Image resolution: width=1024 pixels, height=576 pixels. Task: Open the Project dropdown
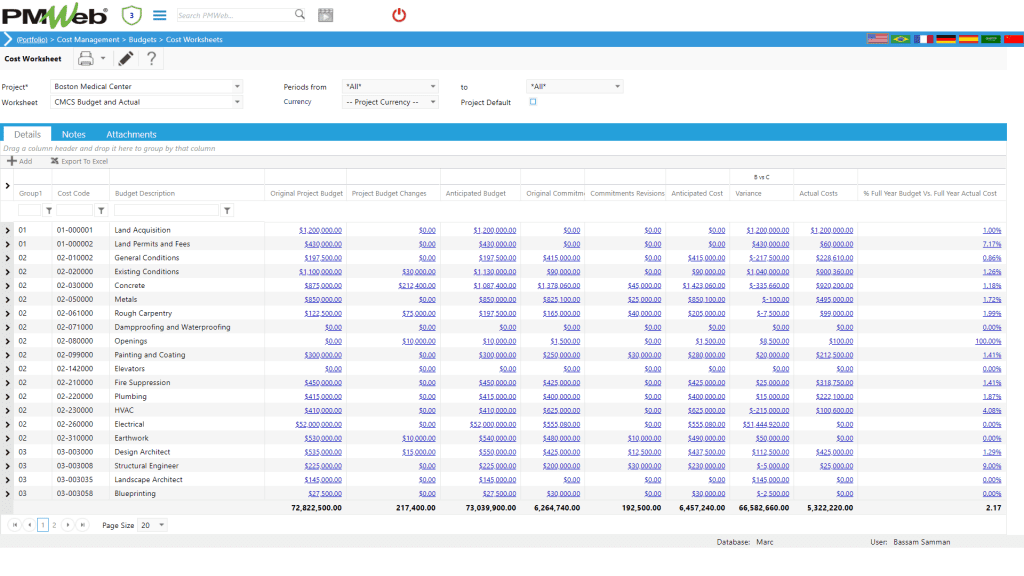tap(237, 86)
